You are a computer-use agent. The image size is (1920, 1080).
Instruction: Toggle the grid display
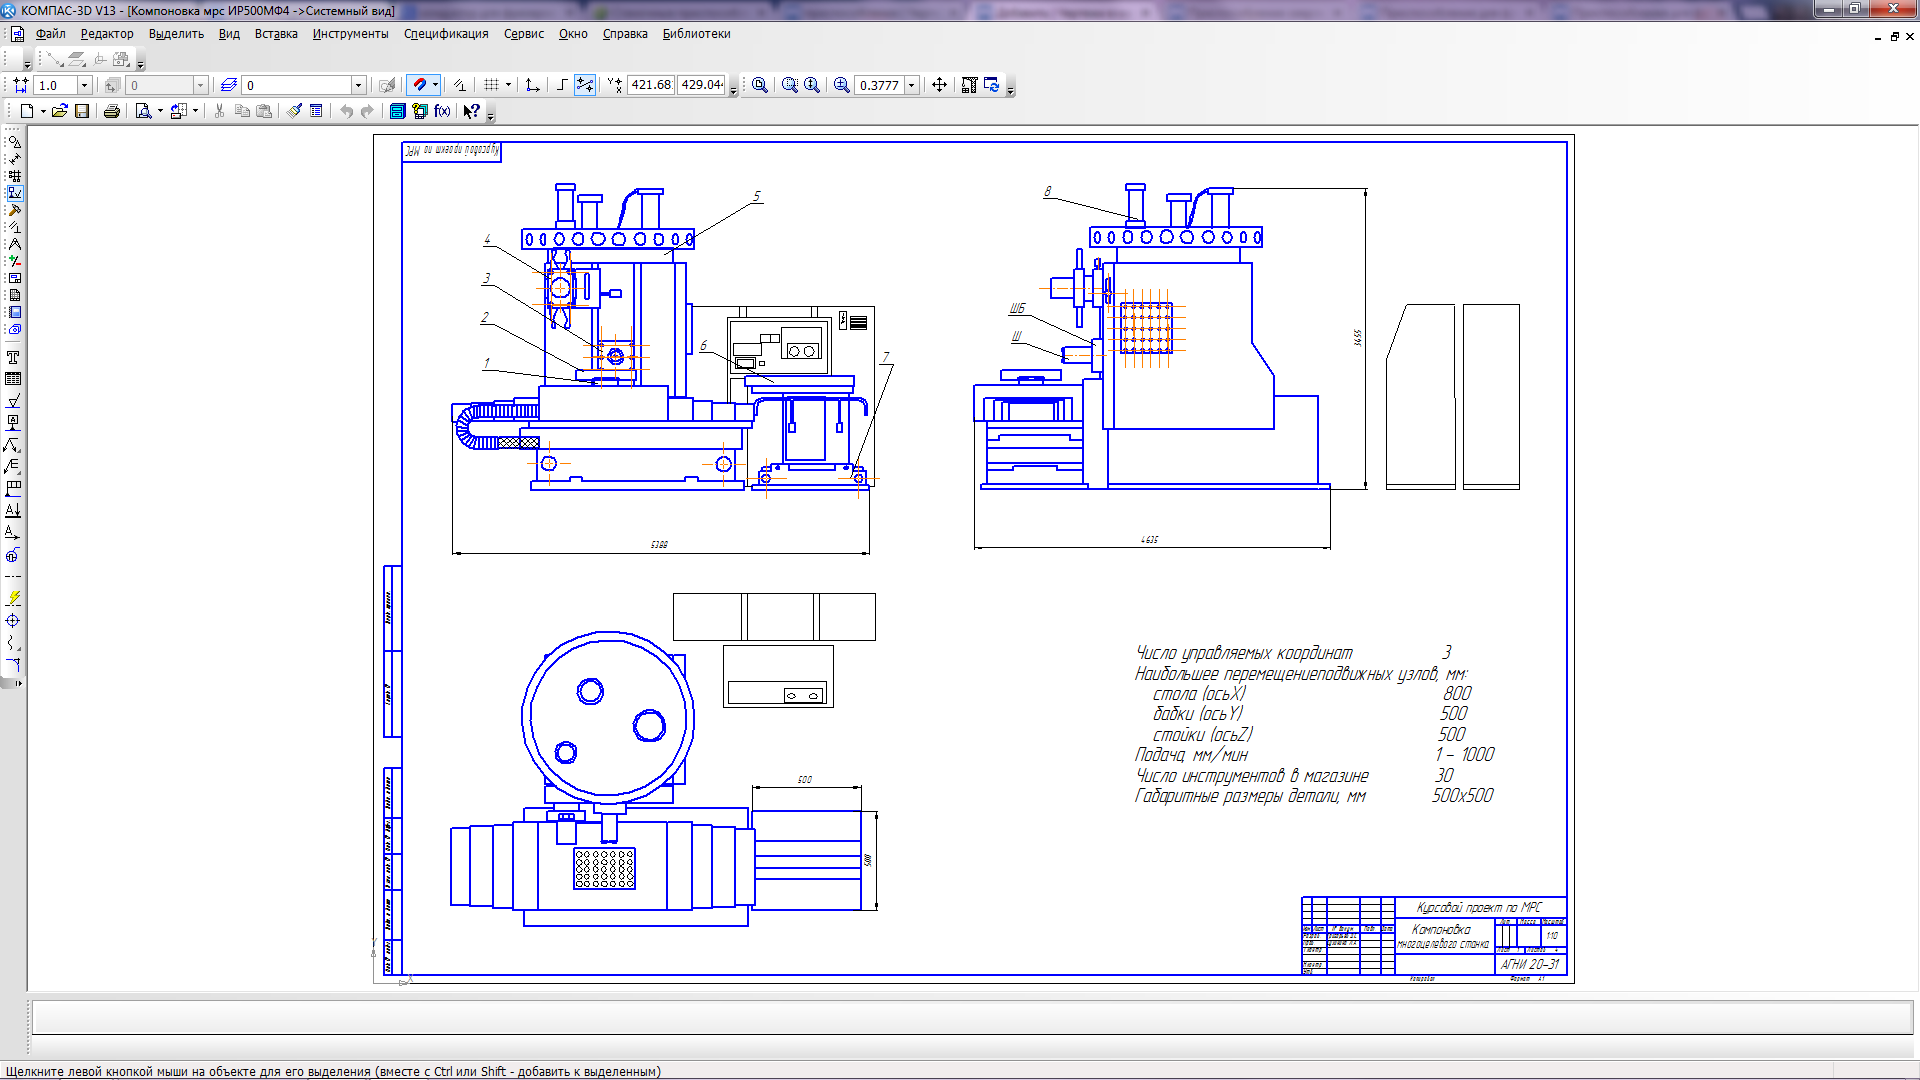491,85
